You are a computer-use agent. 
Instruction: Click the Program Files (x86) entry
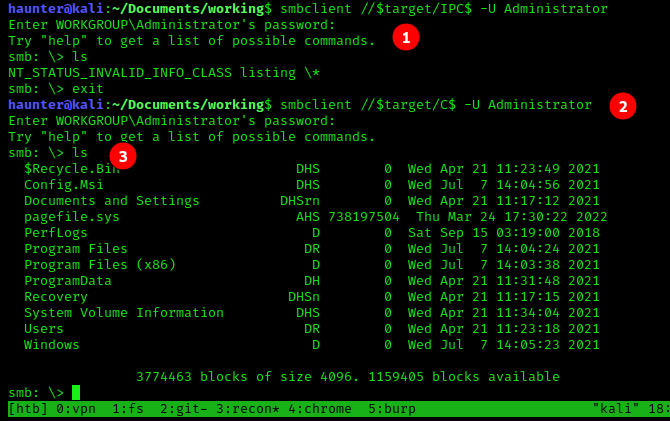[100, 265]
